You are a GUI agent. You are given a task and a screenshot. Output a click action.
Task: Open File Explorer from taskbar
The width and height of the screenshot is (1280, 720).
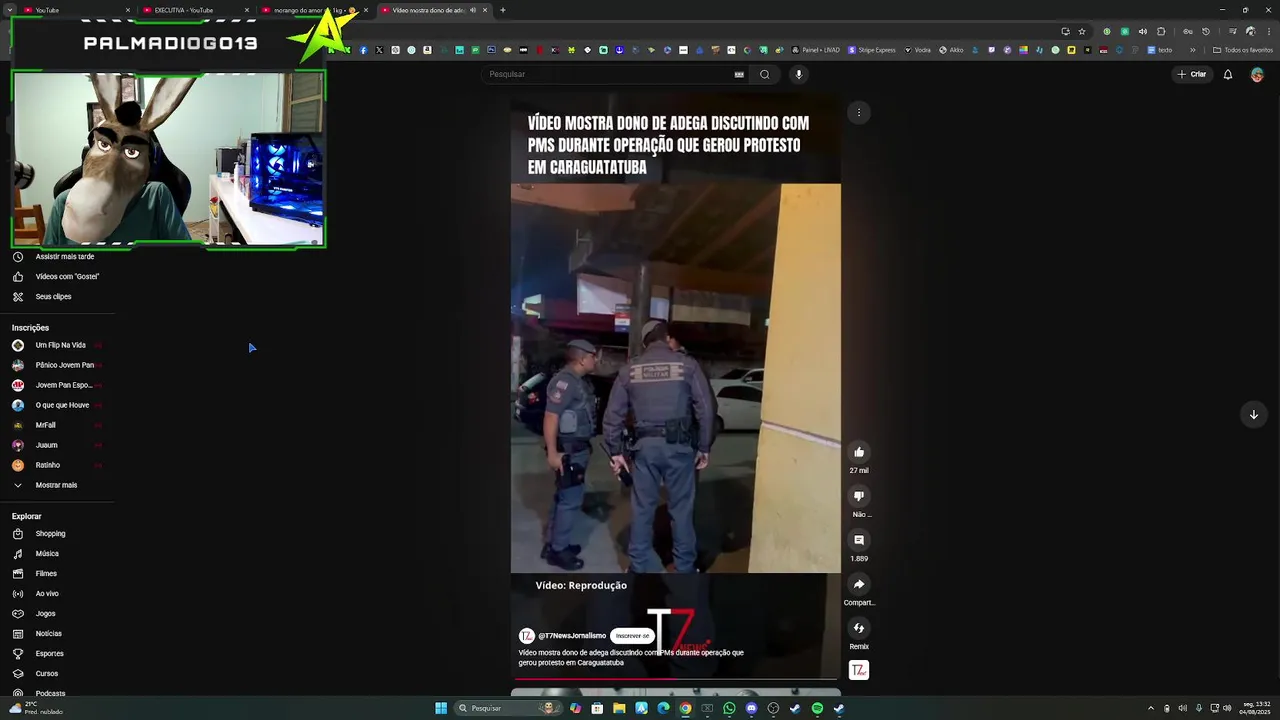pos(619,708)
